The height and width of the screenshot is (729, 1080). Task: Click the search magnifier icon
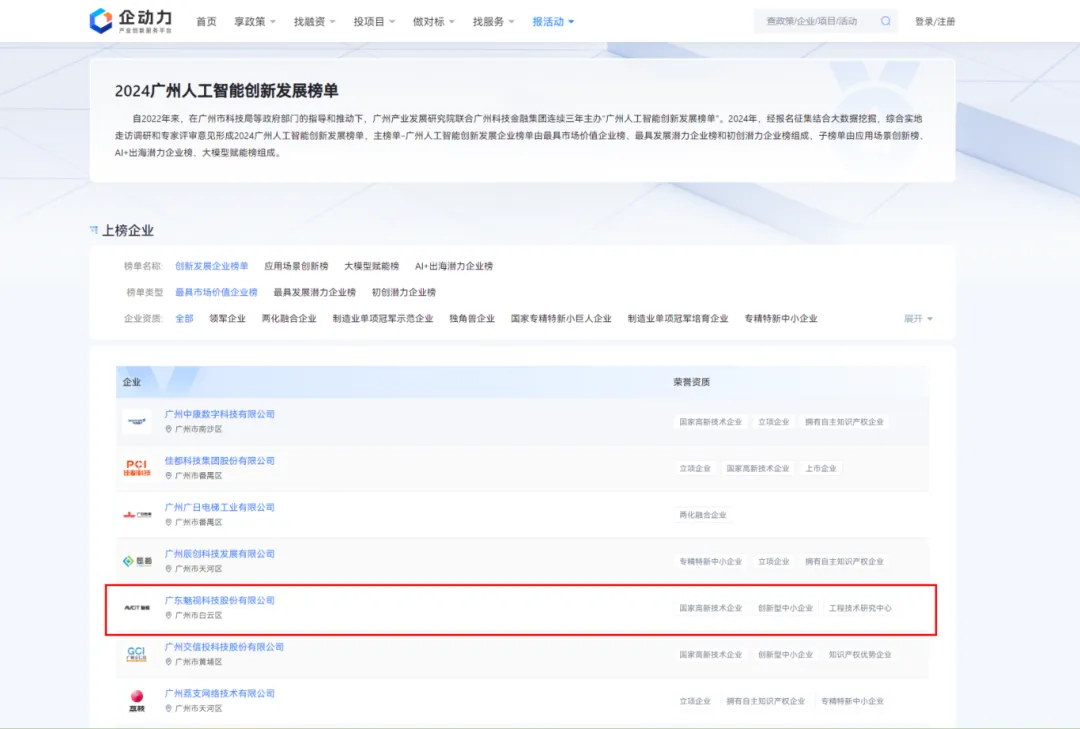tap(885, 21)
